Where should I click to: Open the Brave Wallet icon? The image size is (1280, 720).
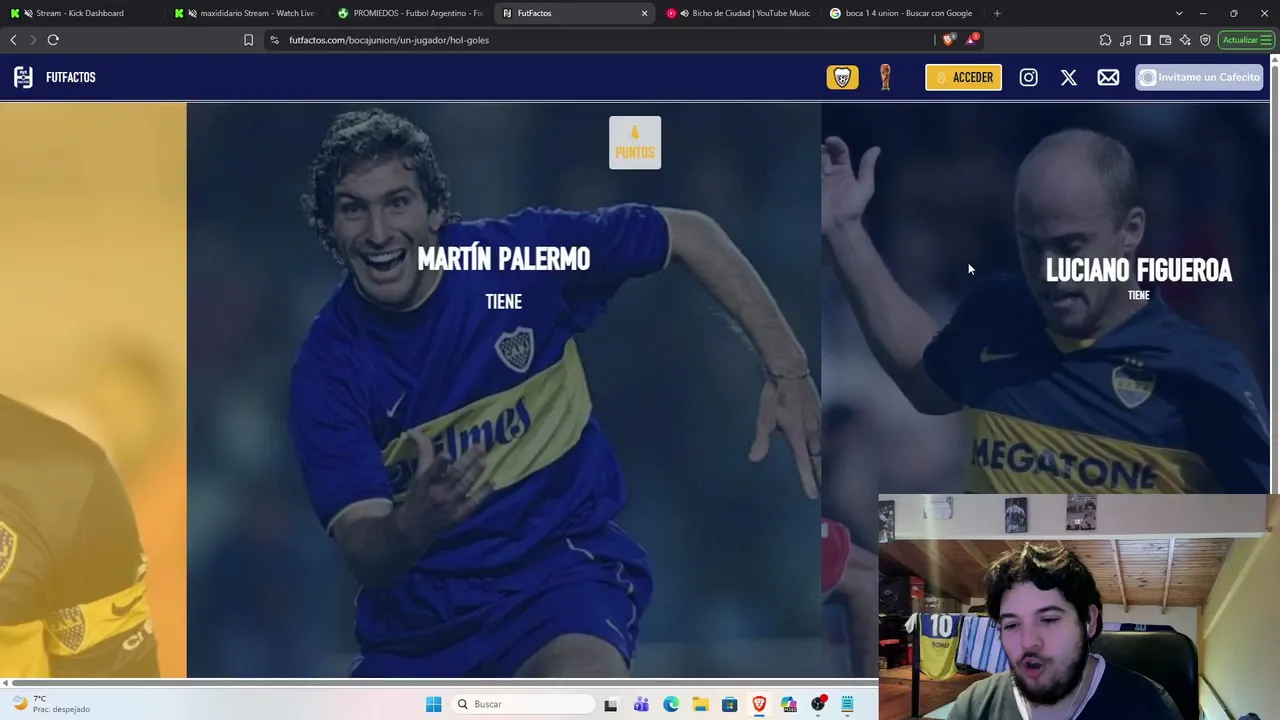click(1165, 40)
